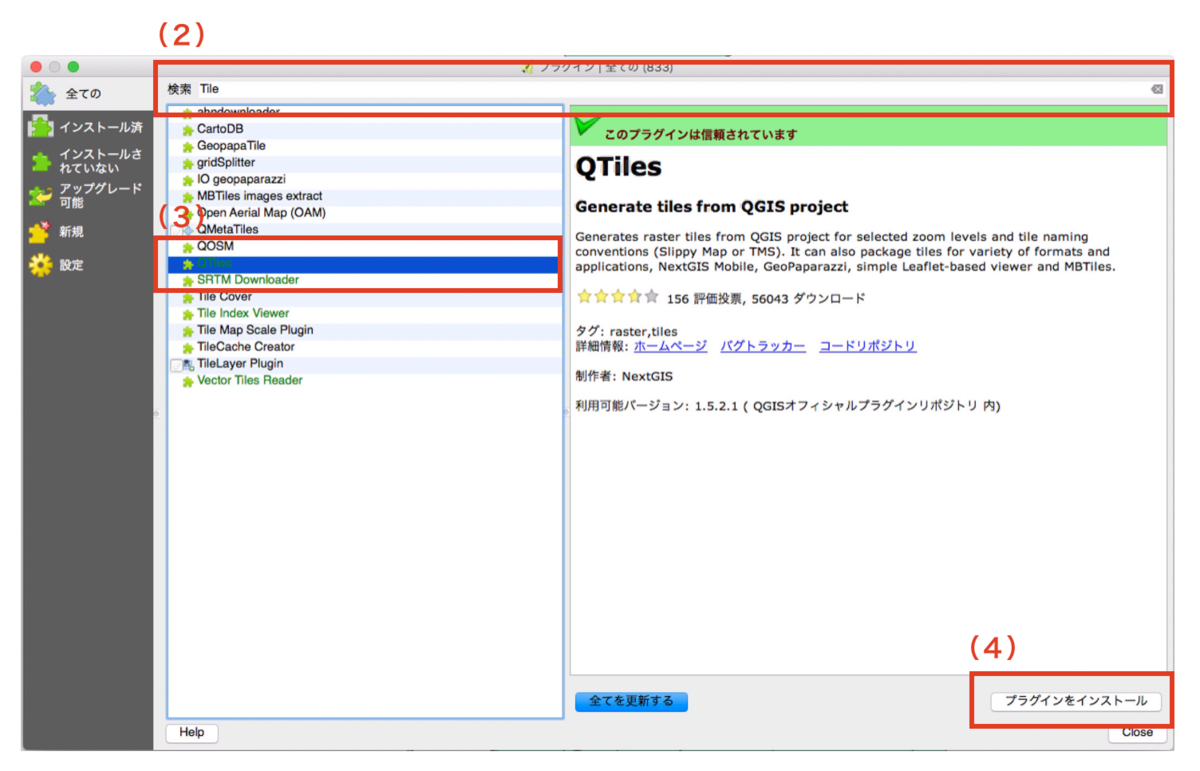Click the QOSM plugin puzzle icon
This screenshot has height=771, width=1200.
pos(187,247)
